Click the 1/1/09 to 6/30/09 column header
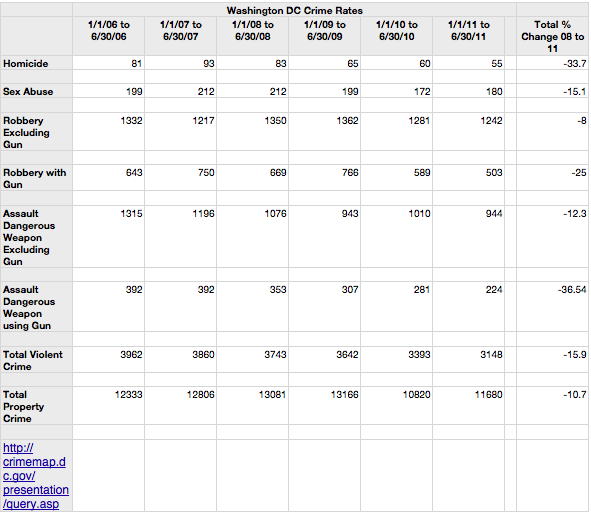The height and width of the screenshot is (514, 591). (x=325, y=31)
